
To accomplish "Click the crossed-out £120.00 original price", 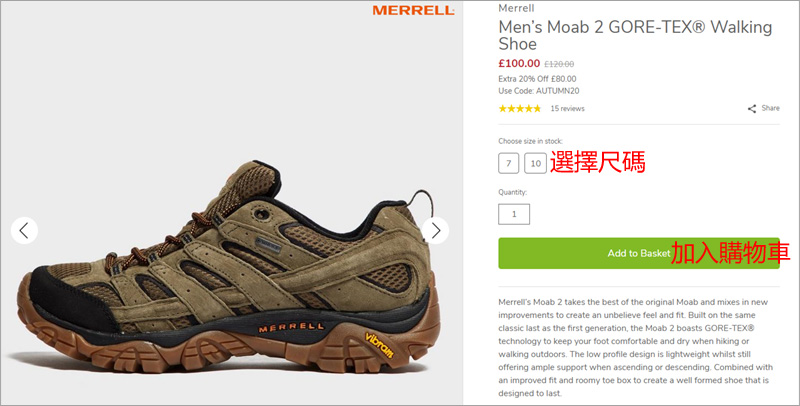I will (x=559, y=64).
